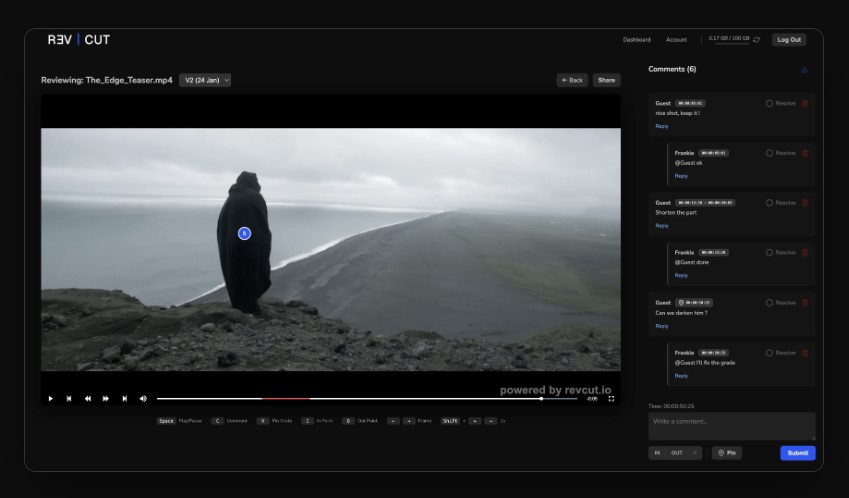The width and height of the screenshot is (849, 498).
Task: Reply to Frankie's '@Guest ok' message
Action: 681,176
